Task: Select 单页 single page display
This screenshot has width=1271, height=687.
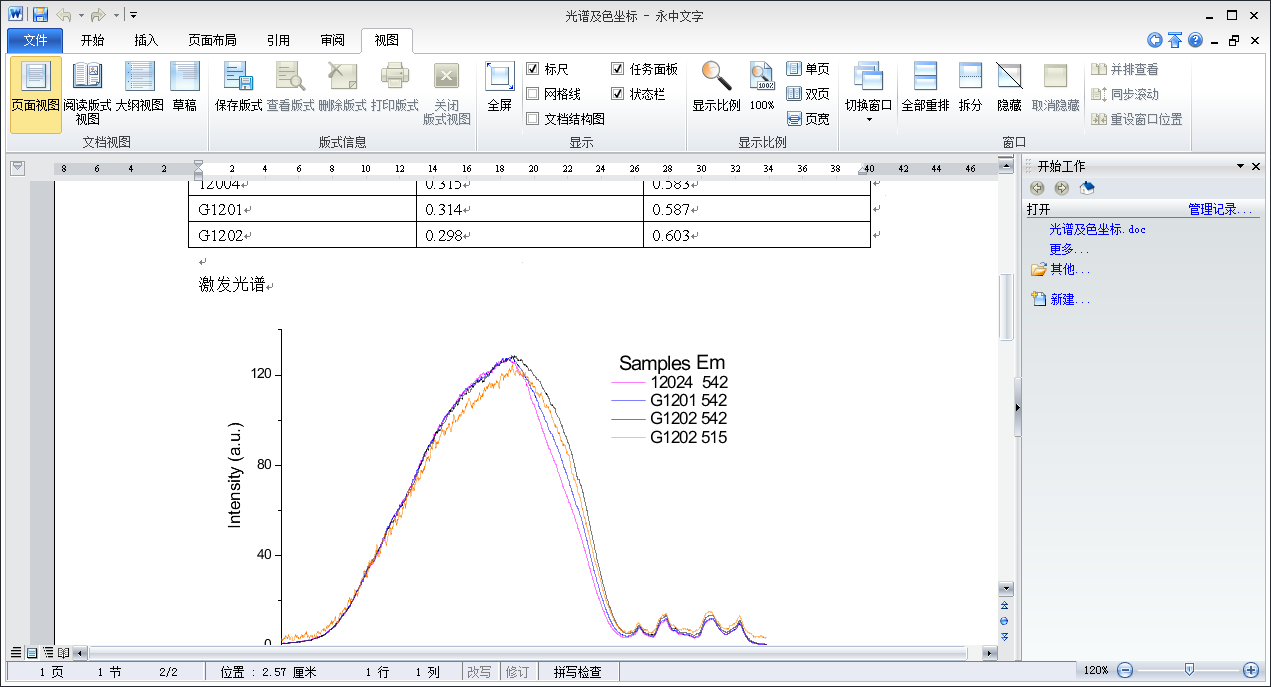Action: click(808, 69)
